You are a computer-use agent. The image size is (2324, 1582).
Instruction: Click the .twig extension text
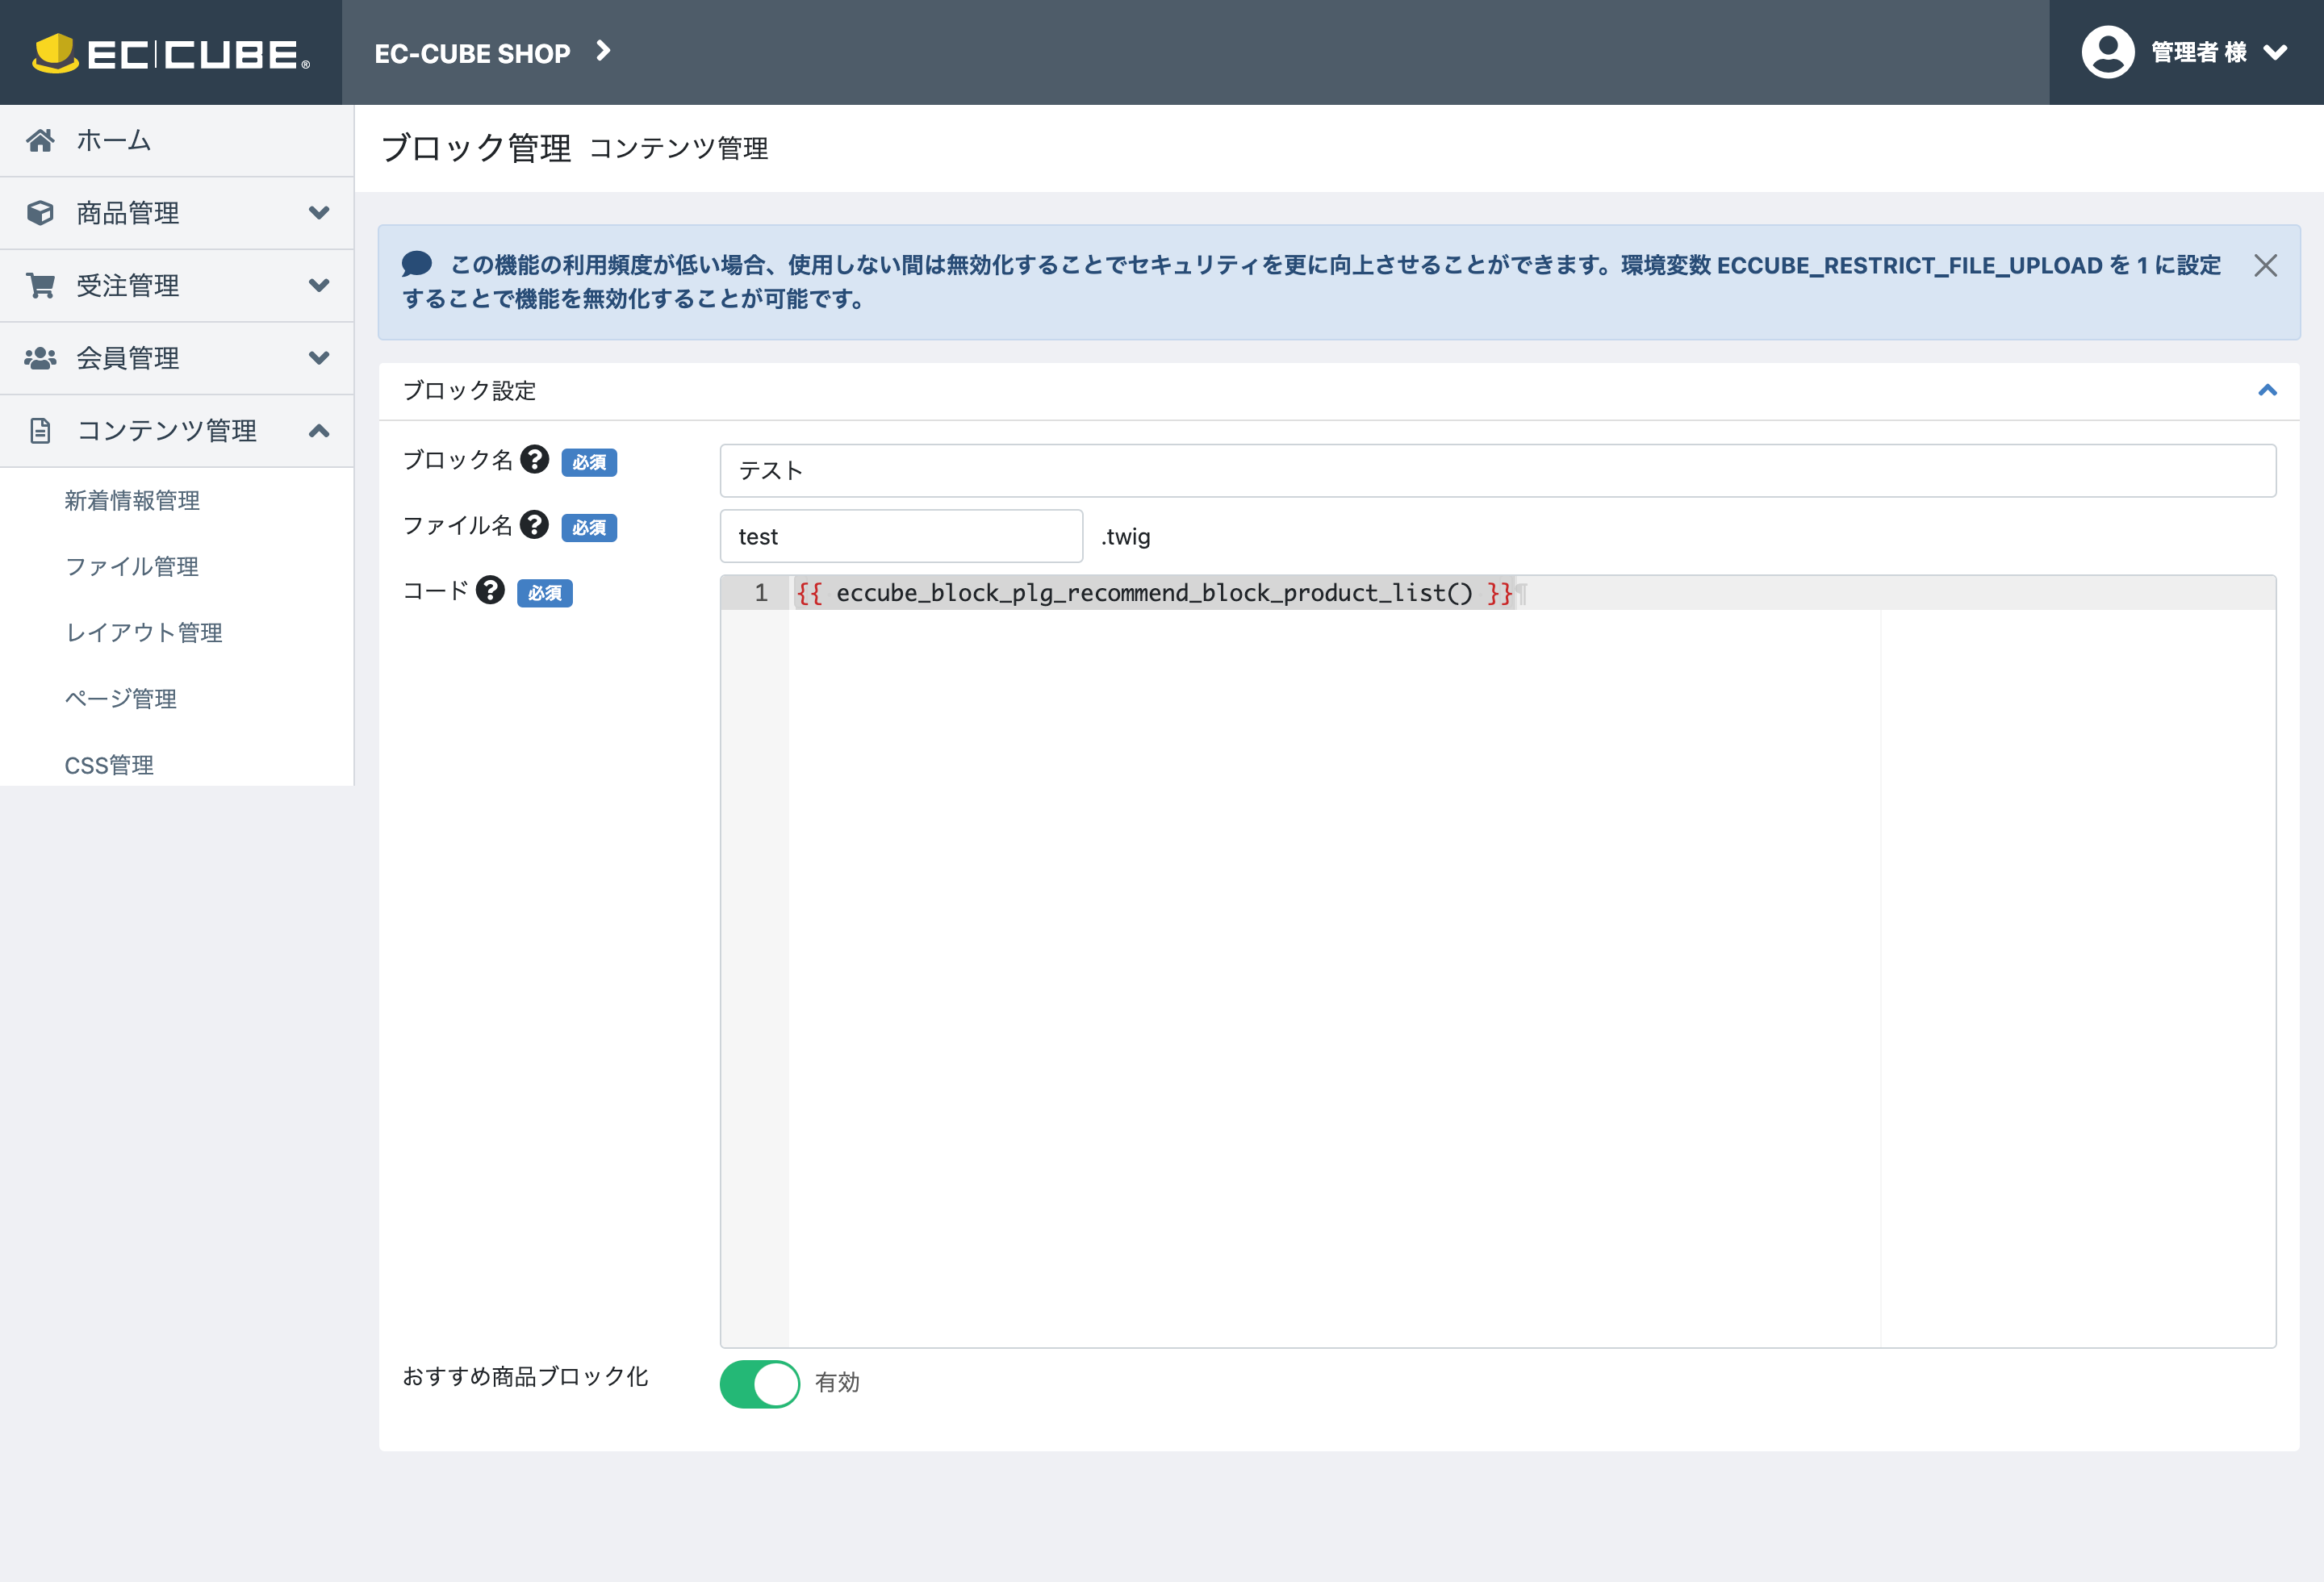[x=1125, y=537]
